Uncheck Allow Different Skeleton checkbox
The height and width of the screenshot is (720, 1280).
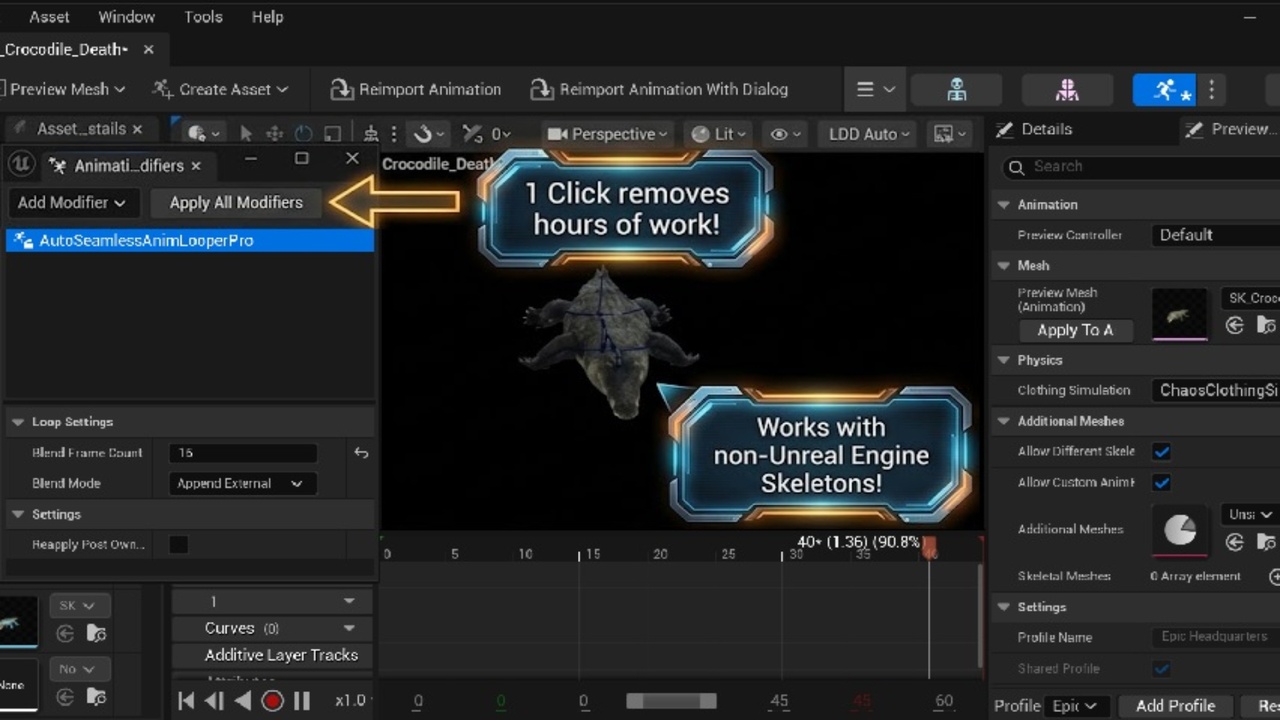[1161, 451]
